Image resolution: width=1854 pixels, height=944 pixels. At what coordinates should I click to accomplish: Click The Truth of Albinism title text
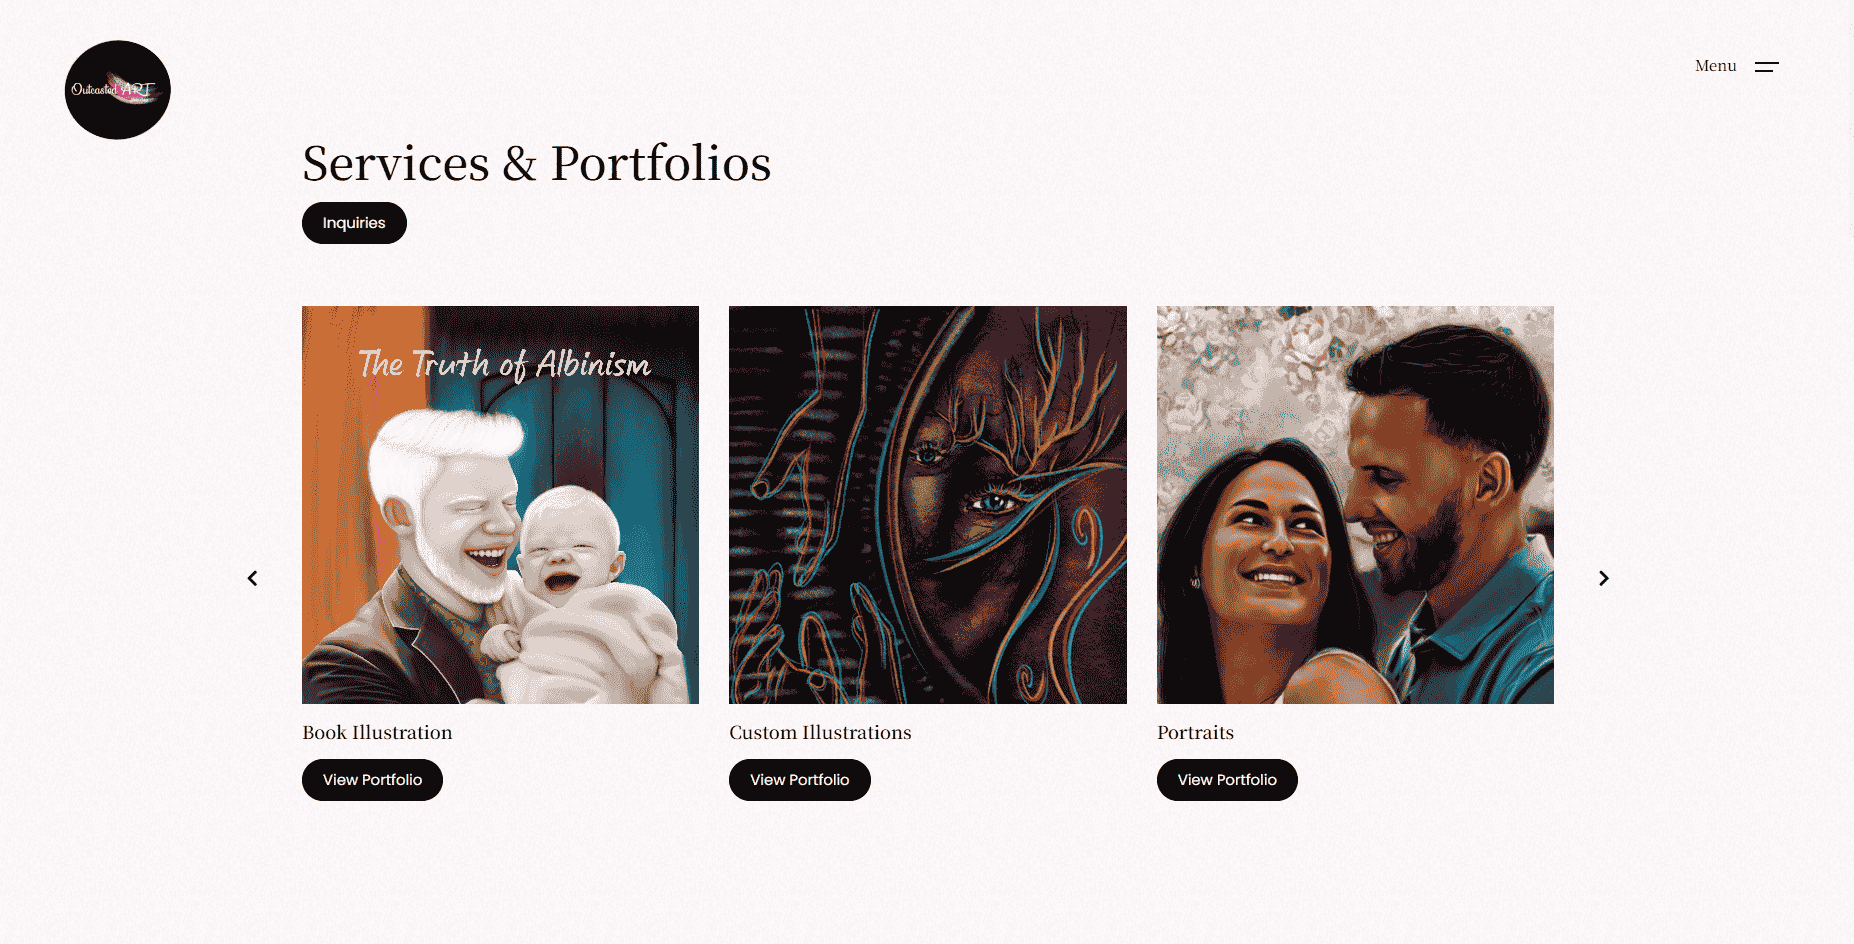click(x=505, y=364)
